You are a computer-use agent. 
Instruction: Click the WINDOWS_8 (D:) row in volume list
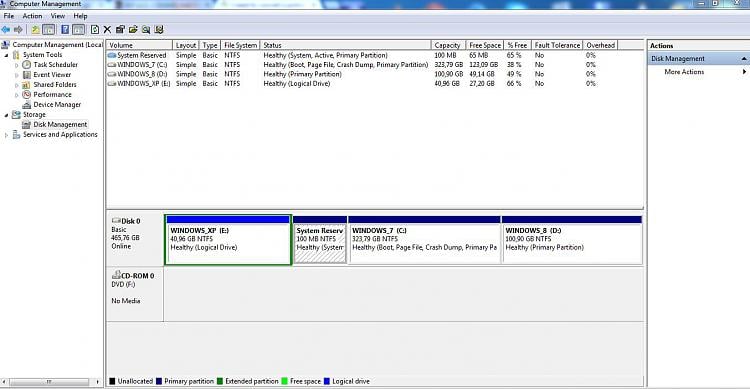tap(353, 74)
